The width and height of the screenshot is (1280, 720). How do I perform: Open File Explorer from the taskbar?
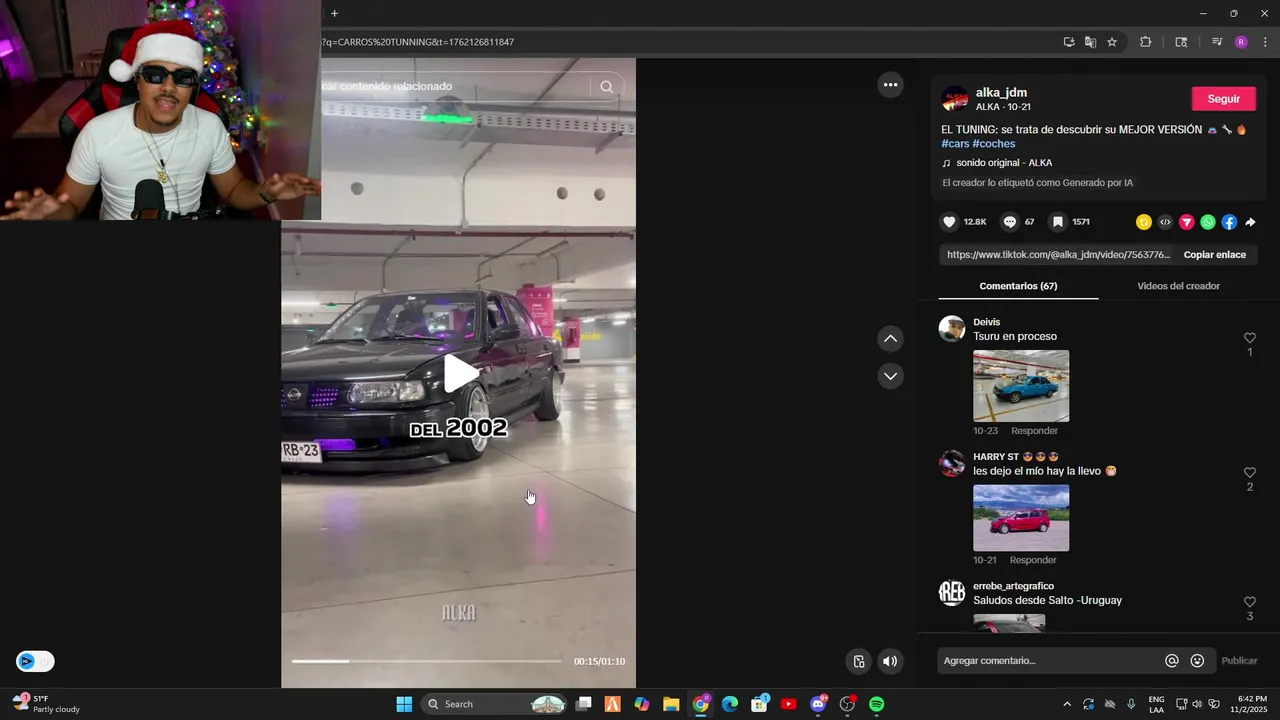coord(671,704)
